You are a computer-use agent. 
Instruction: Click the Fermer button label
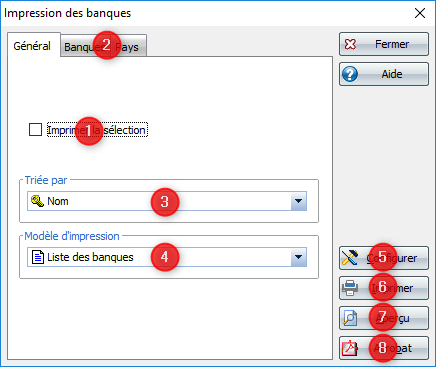click(x=392, y=44)
